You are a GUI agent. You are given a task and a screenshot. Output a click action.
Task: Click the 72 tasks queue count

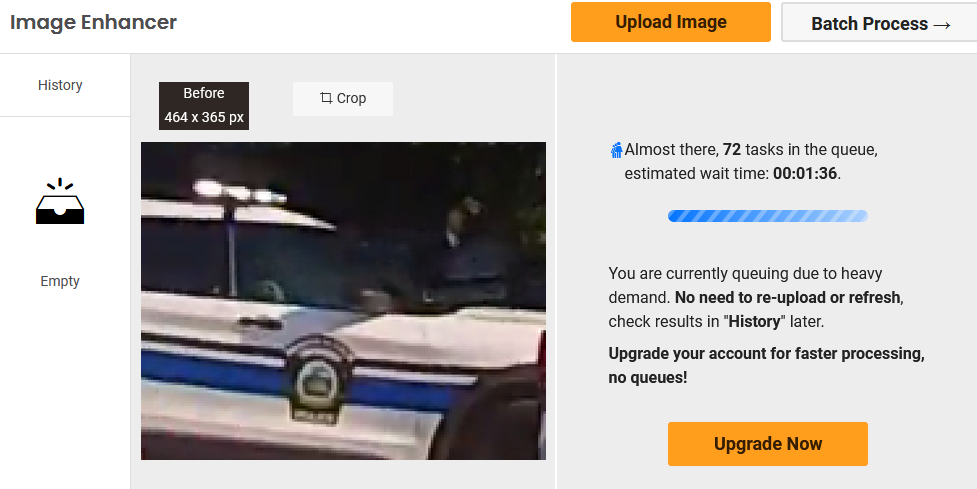coord(732,150)
